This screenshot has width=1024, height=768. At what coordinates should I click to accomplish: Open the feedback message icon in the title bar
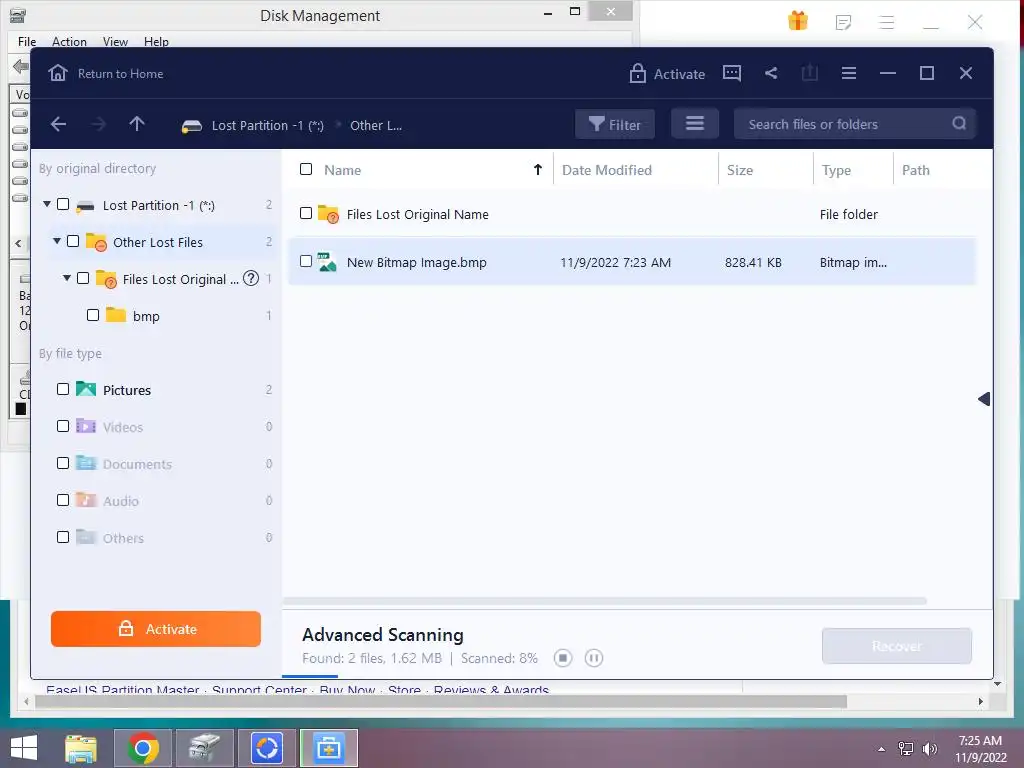pos(731,73)
